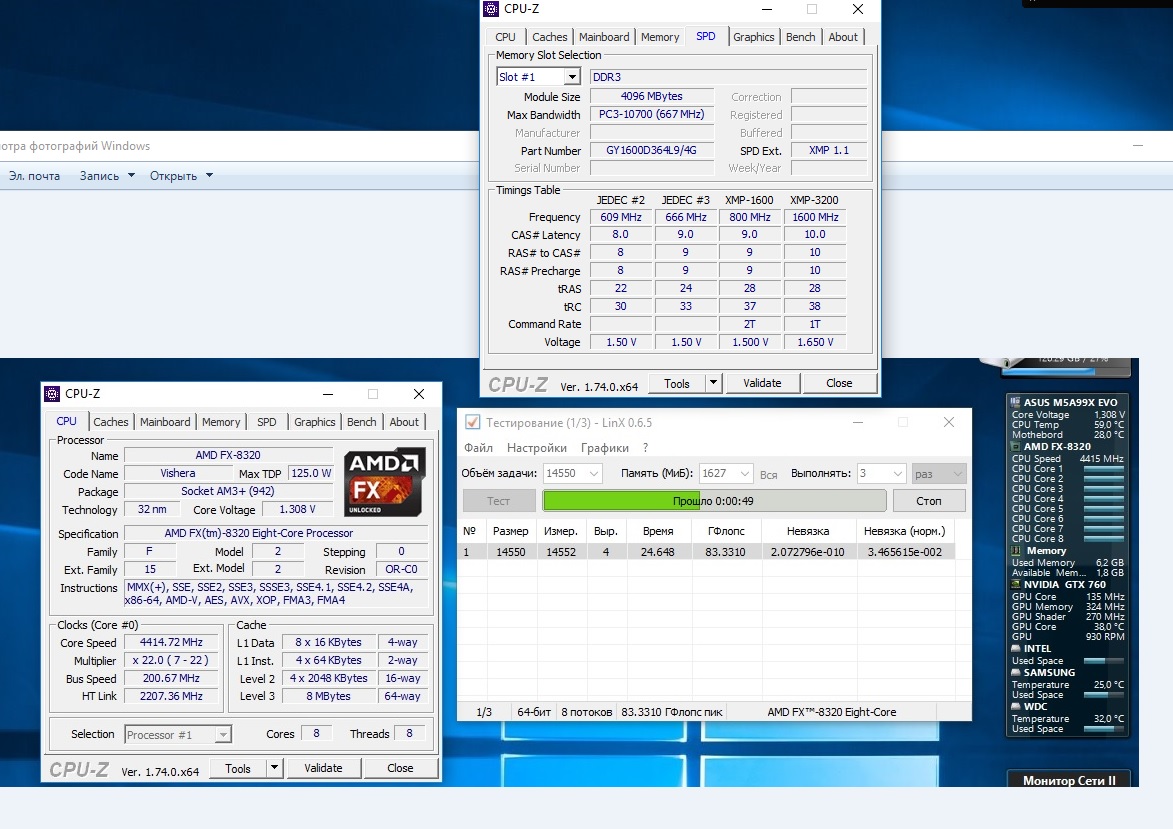Viewport: 1173px width, 829px height.
Task: Click the Монитор Сети II gadget title
Action: (x=1069, y=780)
